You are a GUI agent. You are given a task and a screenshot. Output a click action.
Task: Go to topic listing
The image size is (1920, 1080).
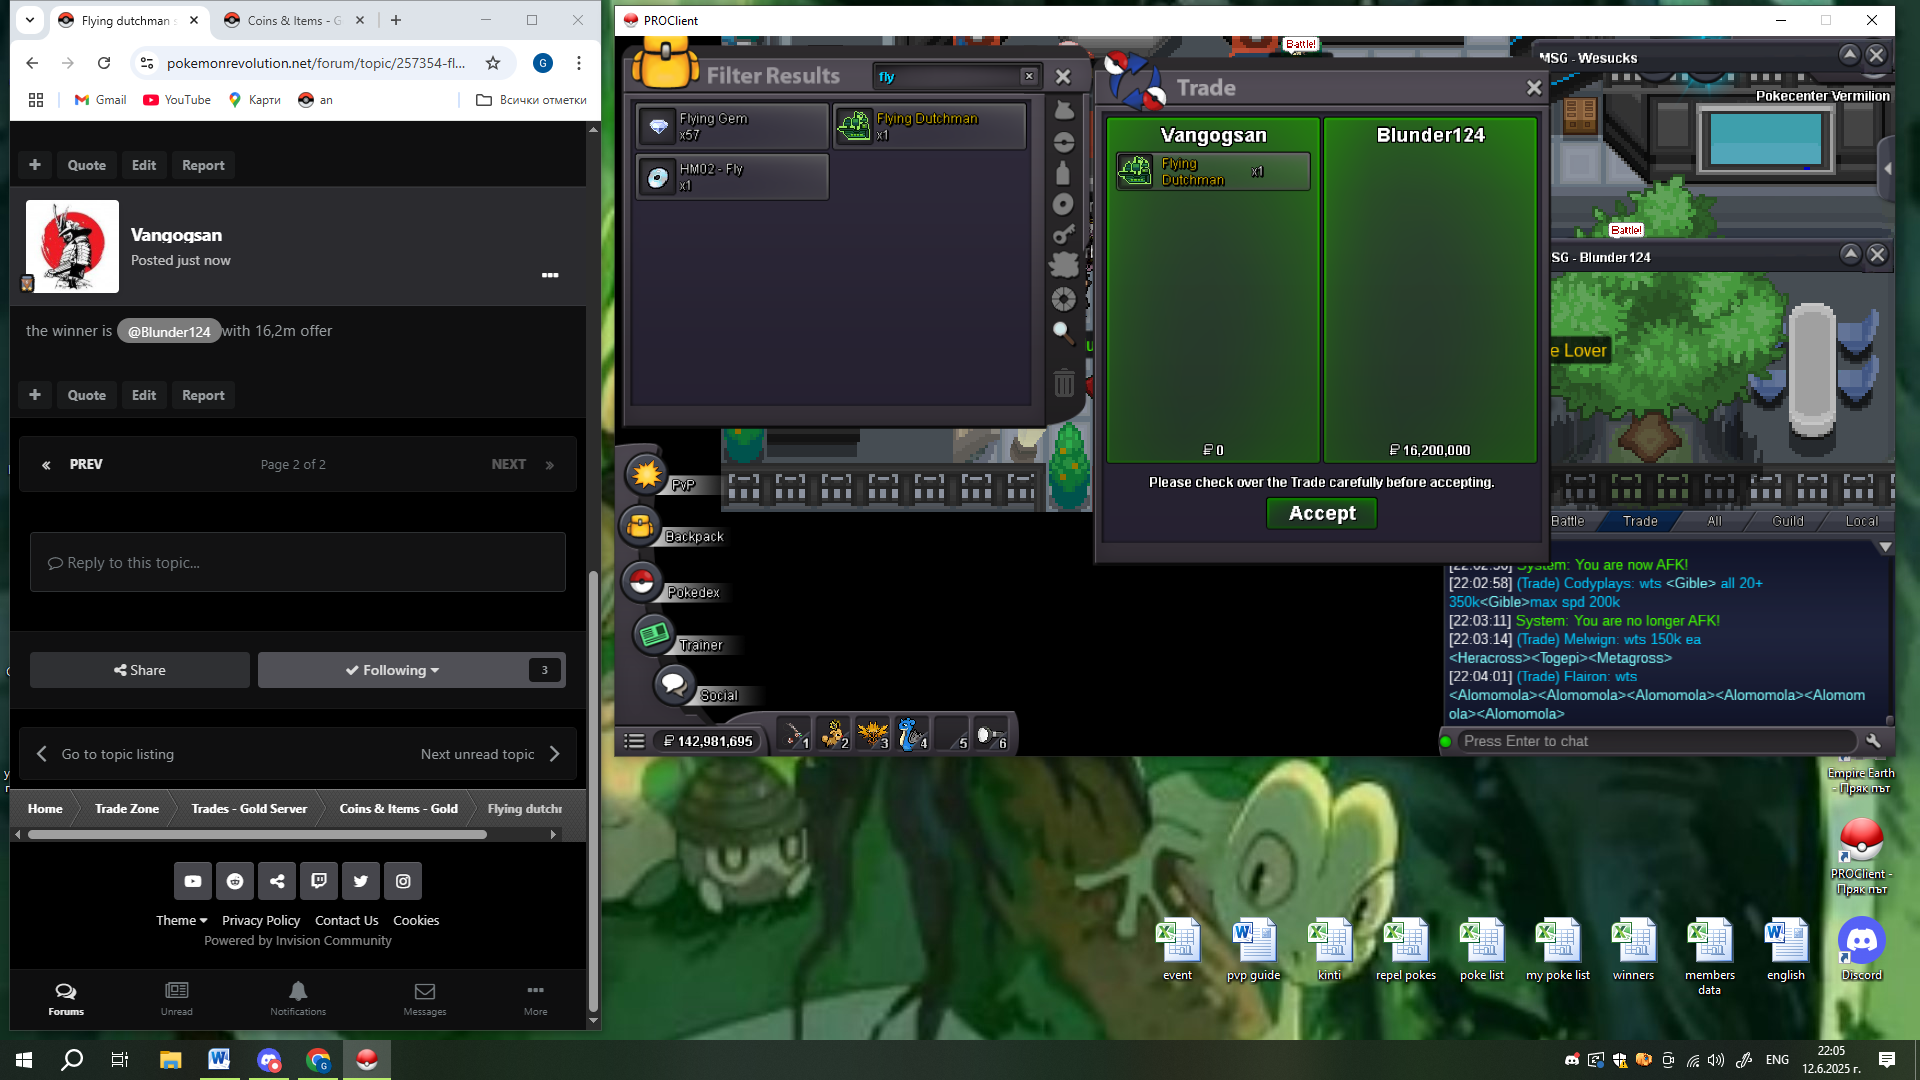(x=105, y=754)
